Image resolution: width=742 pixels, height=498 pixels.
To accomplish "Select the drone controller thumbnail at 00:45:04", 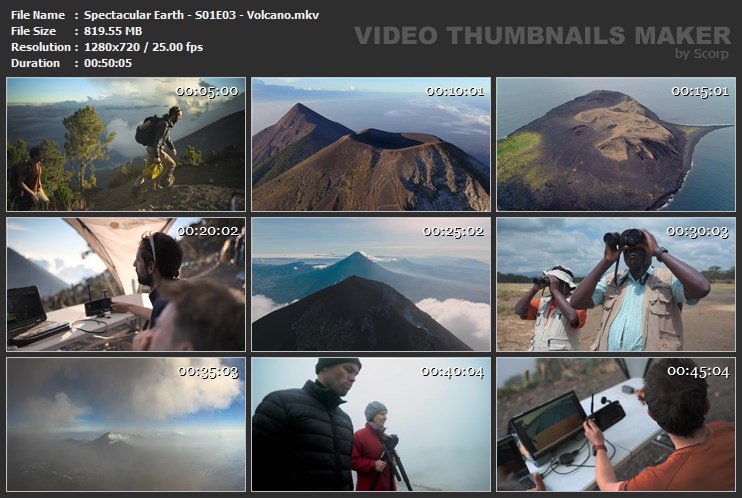I will tap(616, 425).
